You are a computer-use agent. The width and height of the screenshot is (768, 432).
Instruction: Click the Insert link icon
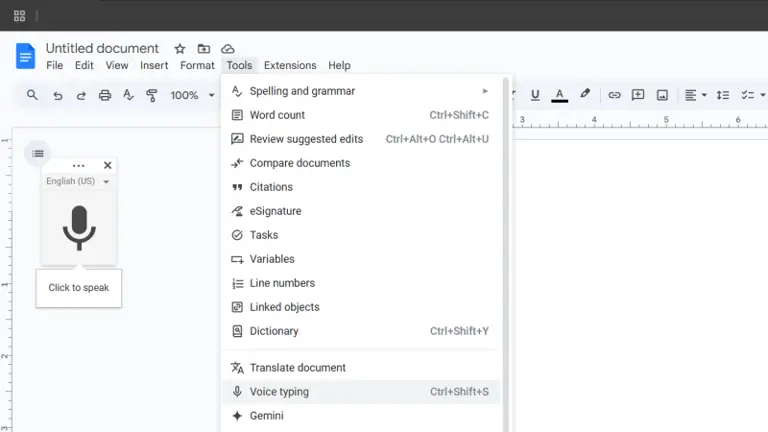(x=614, y=95)
